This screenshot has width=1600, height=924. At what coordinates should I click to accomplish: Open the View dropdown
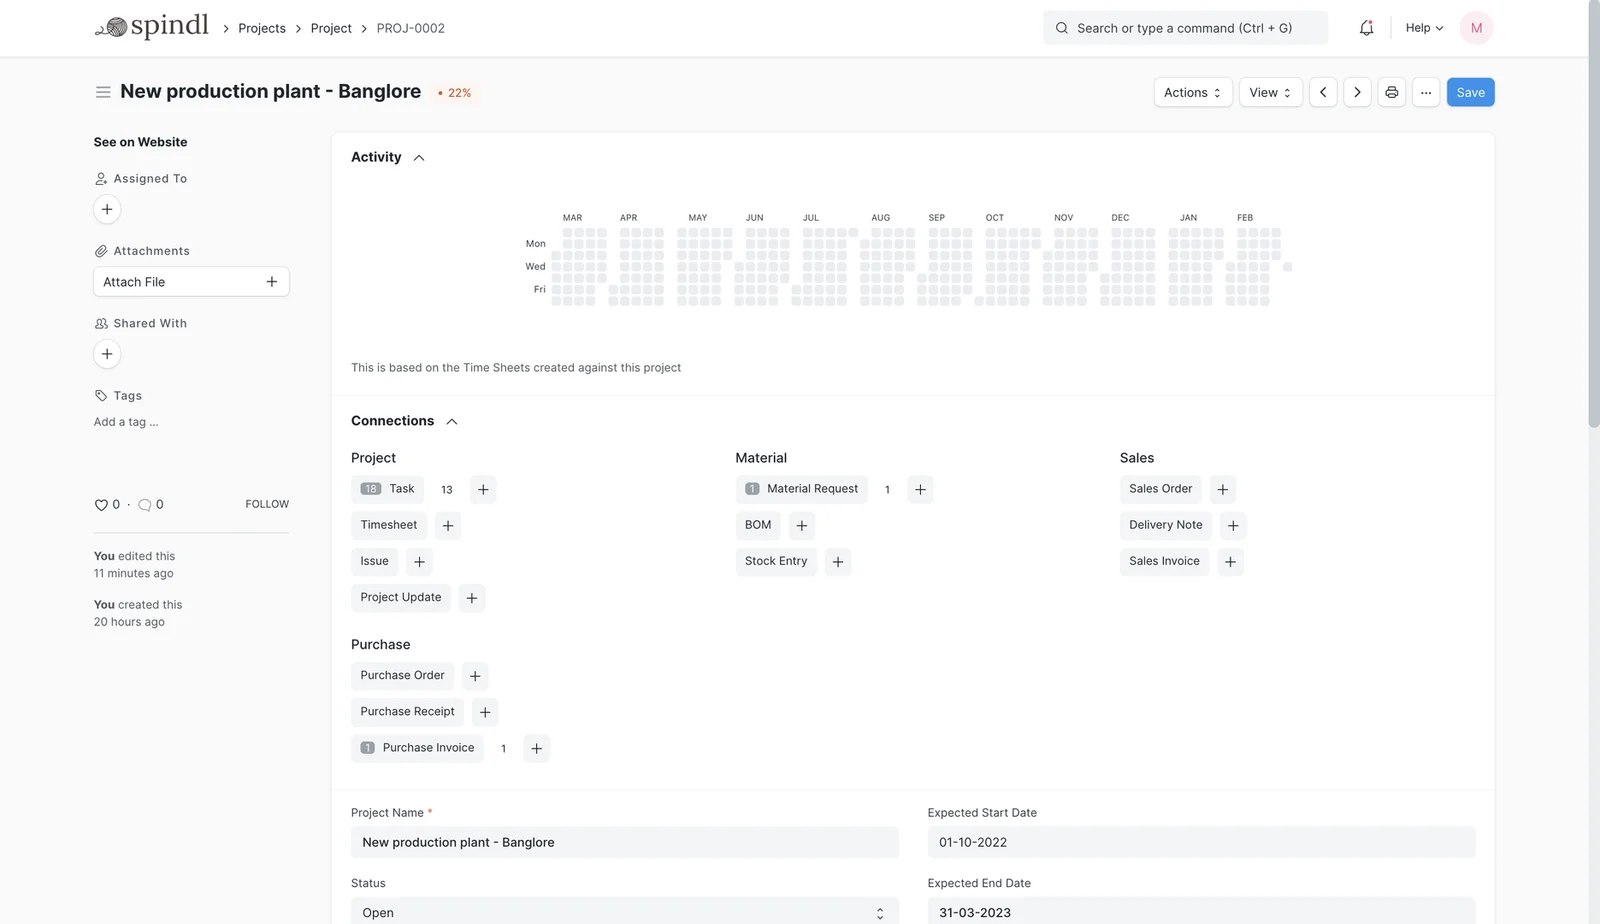1270,92
